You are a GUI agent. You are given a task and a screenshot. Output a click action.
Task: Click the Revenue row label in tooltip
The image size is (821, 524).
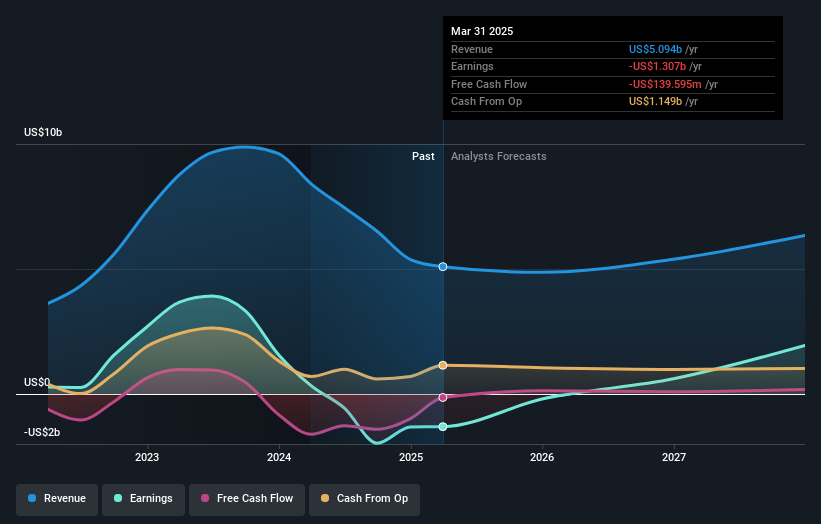(472, 49)
